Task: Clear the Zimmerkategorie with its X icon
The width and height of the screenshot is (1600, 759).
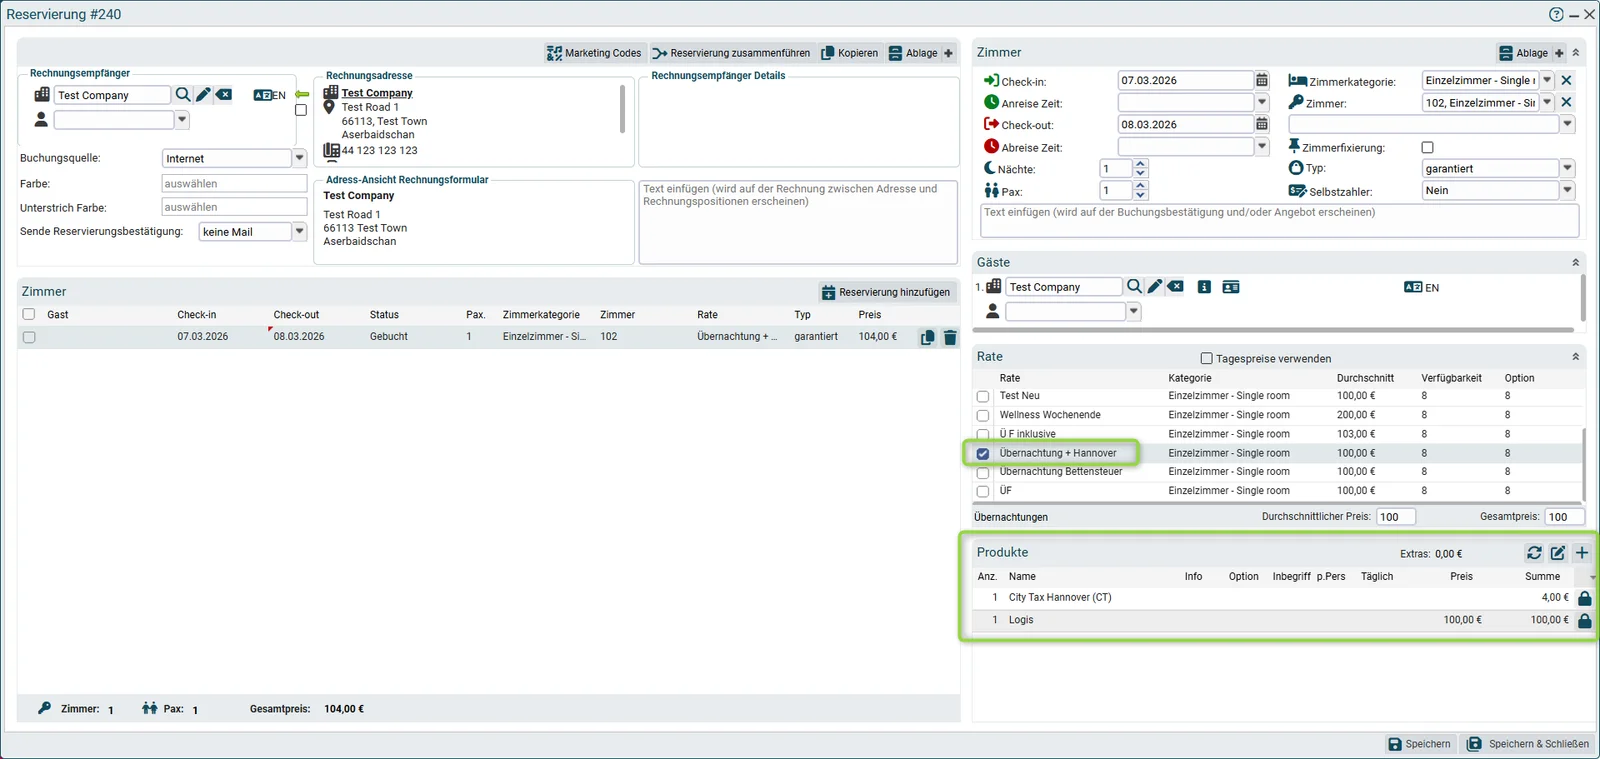Action: point(1567,80)
